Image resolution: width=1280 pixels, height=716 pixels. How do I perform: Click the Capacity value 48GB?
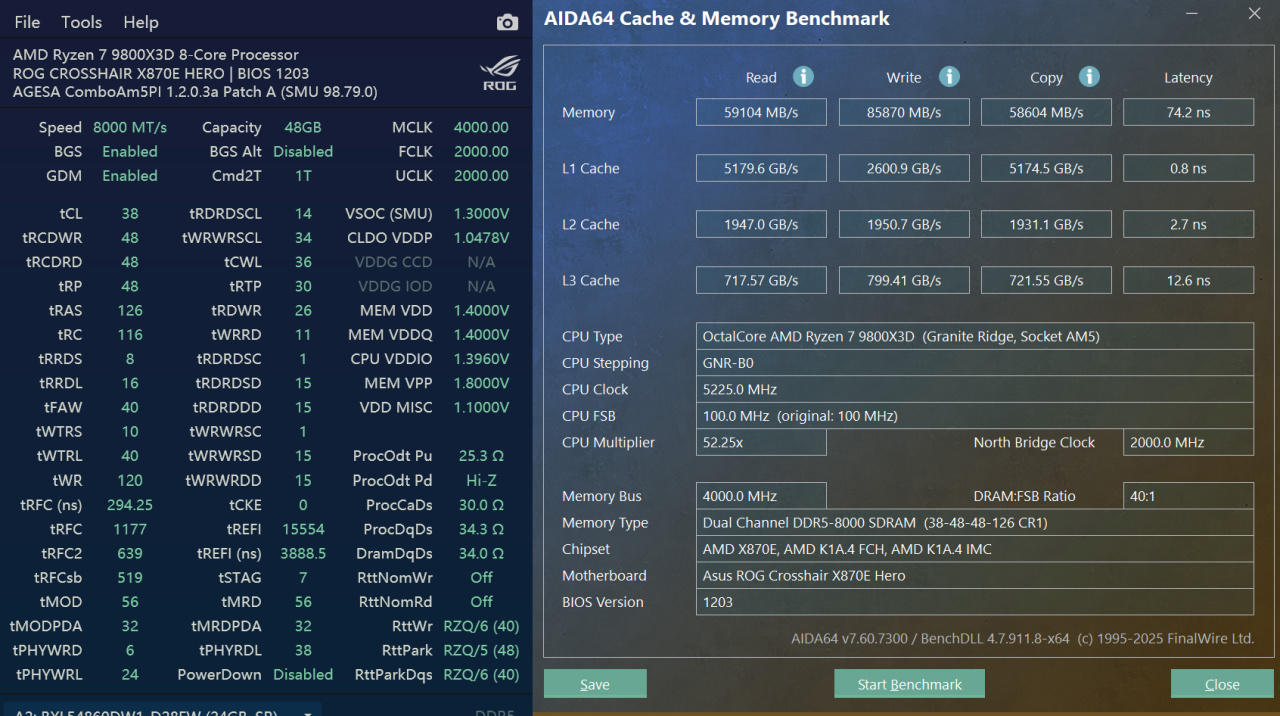[303, 127]
